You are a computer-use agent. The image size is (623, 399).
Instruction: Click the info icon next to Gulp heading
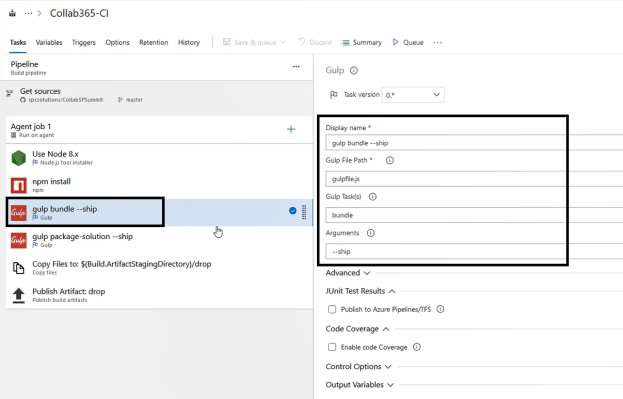[x=354, y=70]
